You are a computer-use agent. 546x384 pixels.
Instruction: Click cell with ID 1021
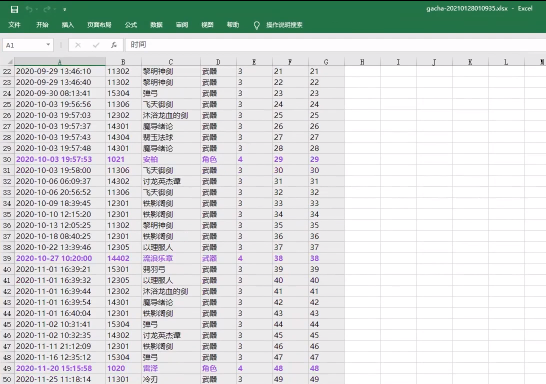point(123,159)
